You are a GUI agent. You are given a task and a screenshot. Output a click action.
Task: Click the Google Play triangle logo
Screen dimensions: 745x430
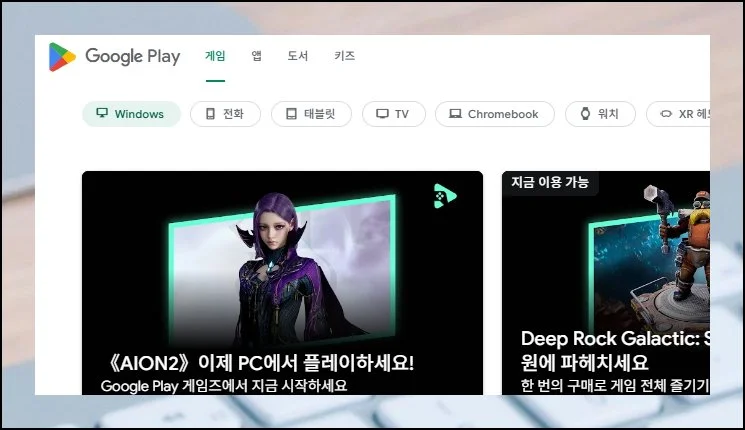[62, 57]
